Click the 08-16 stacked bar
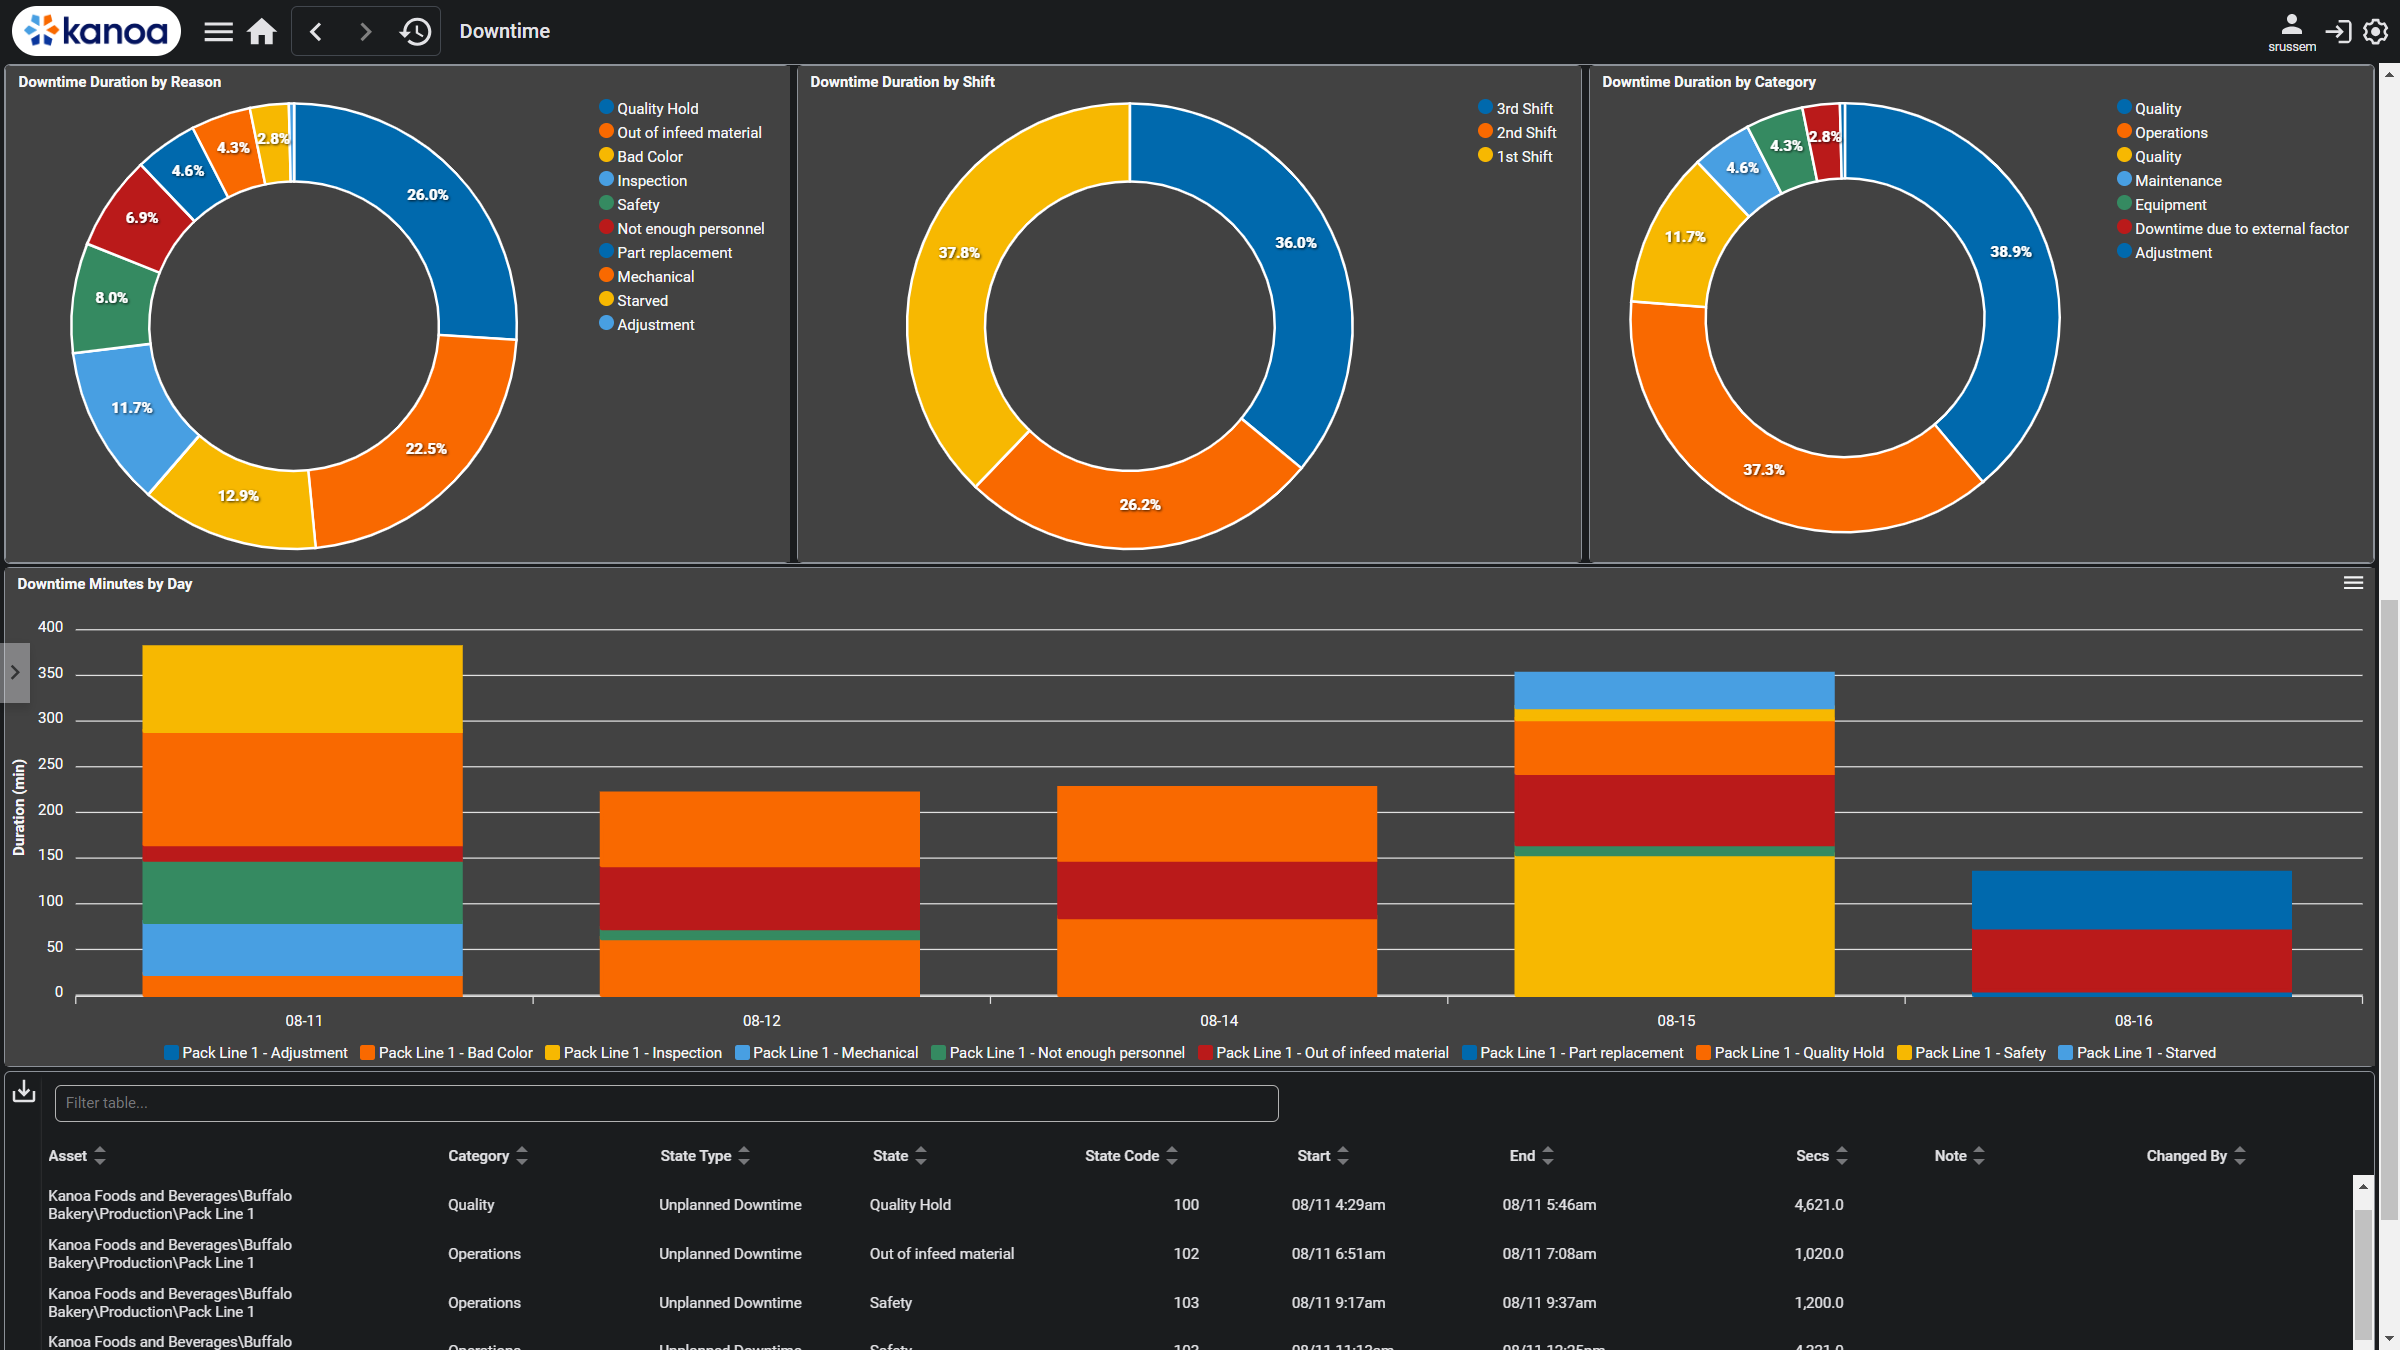Image resolution: width=2400 pixels, height=1350 pixels. point(2131,933)
